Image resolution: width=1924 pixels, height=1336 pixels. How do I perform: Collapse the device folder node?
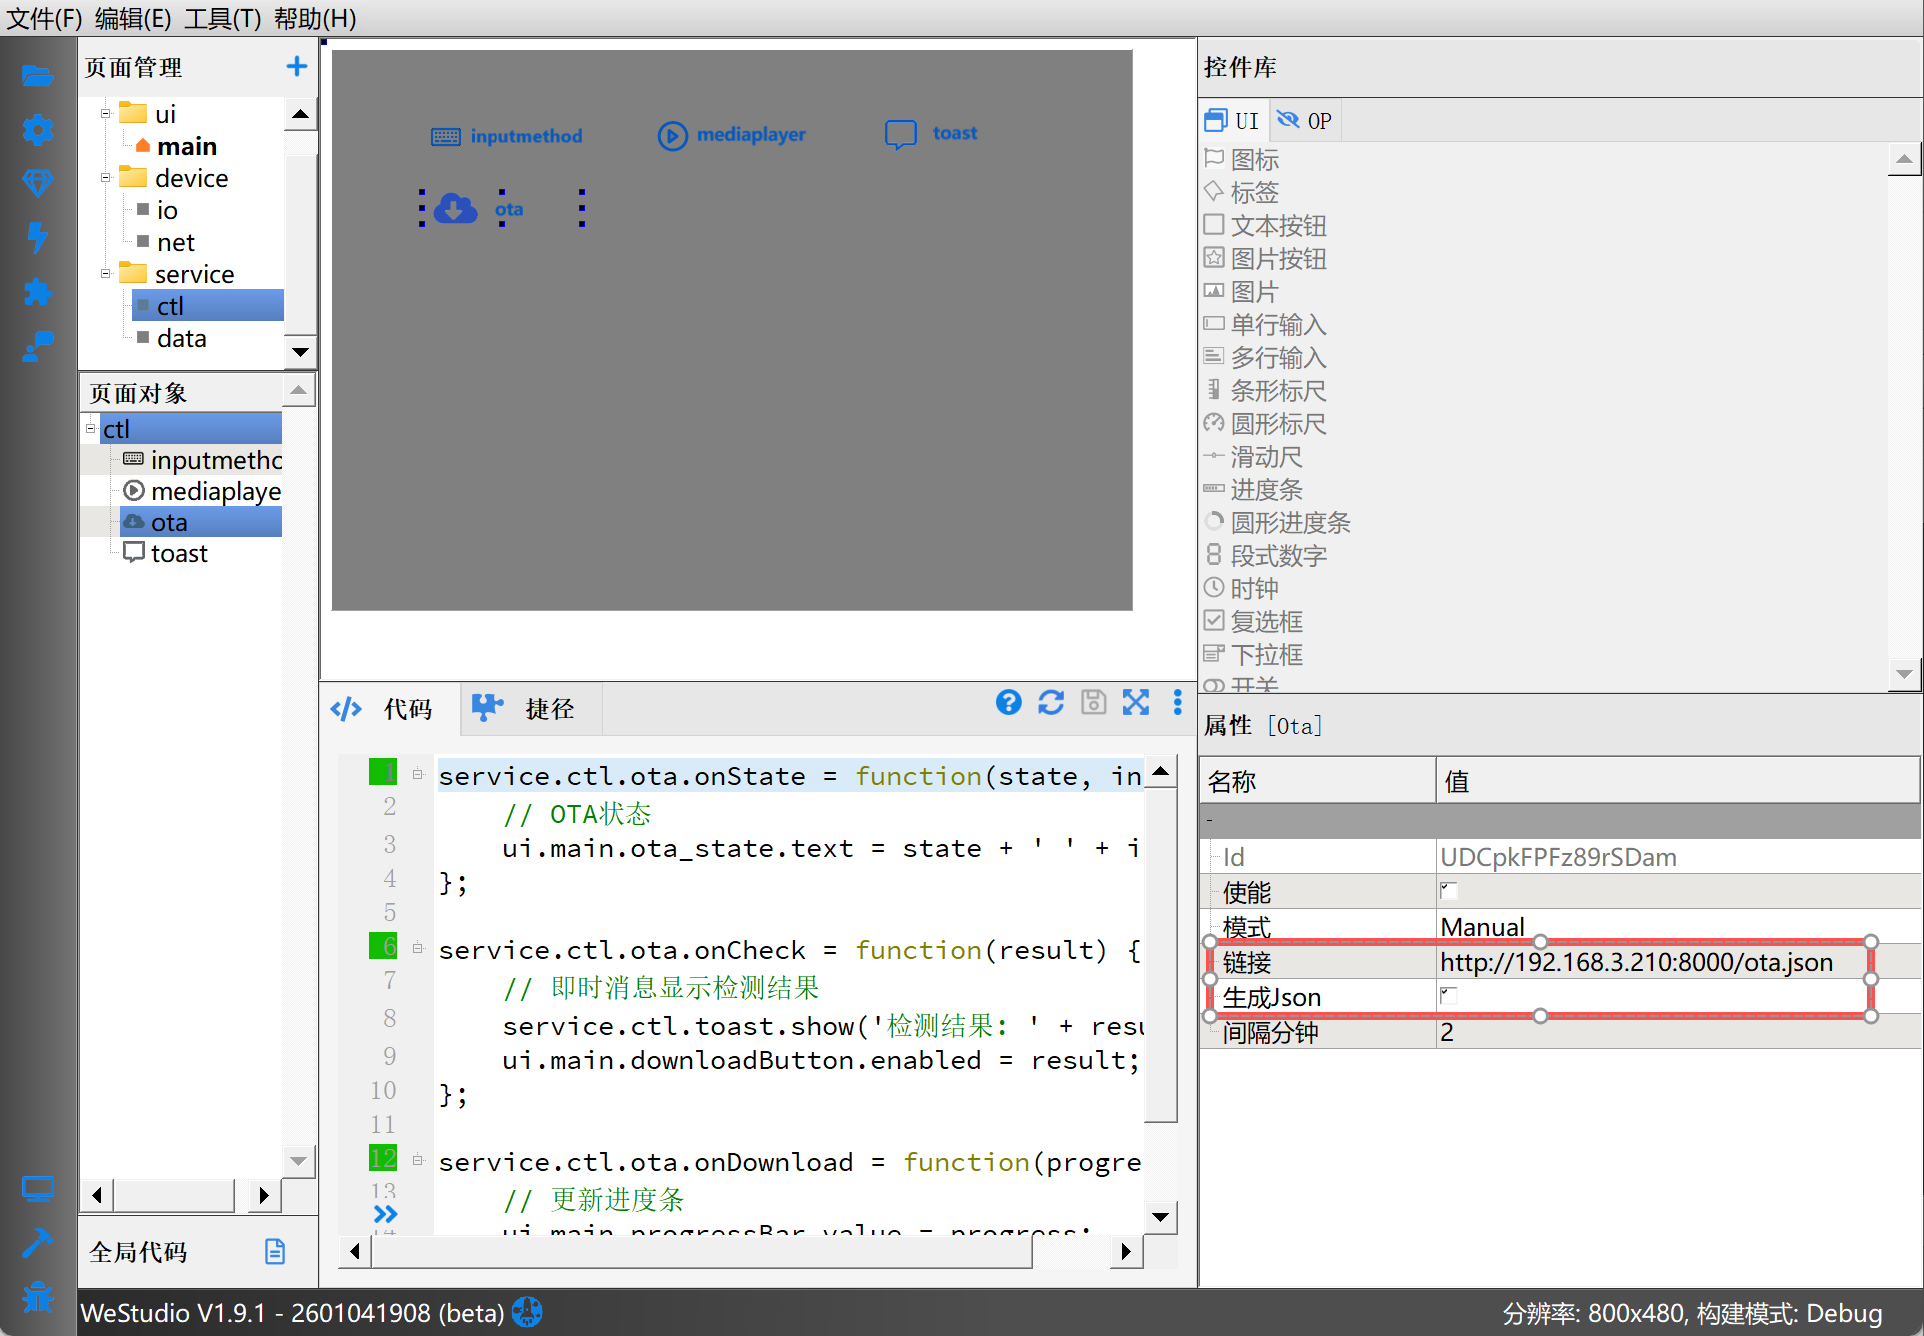[106, 178]
